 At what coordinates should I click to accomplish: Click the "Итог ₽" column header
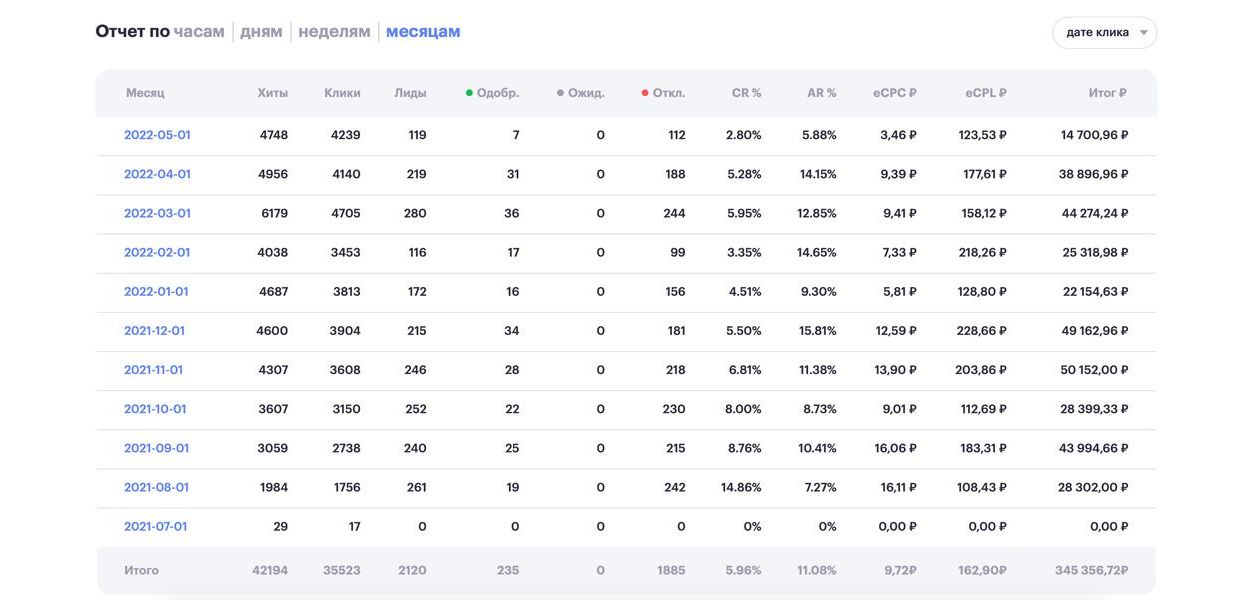[1108, 93]
